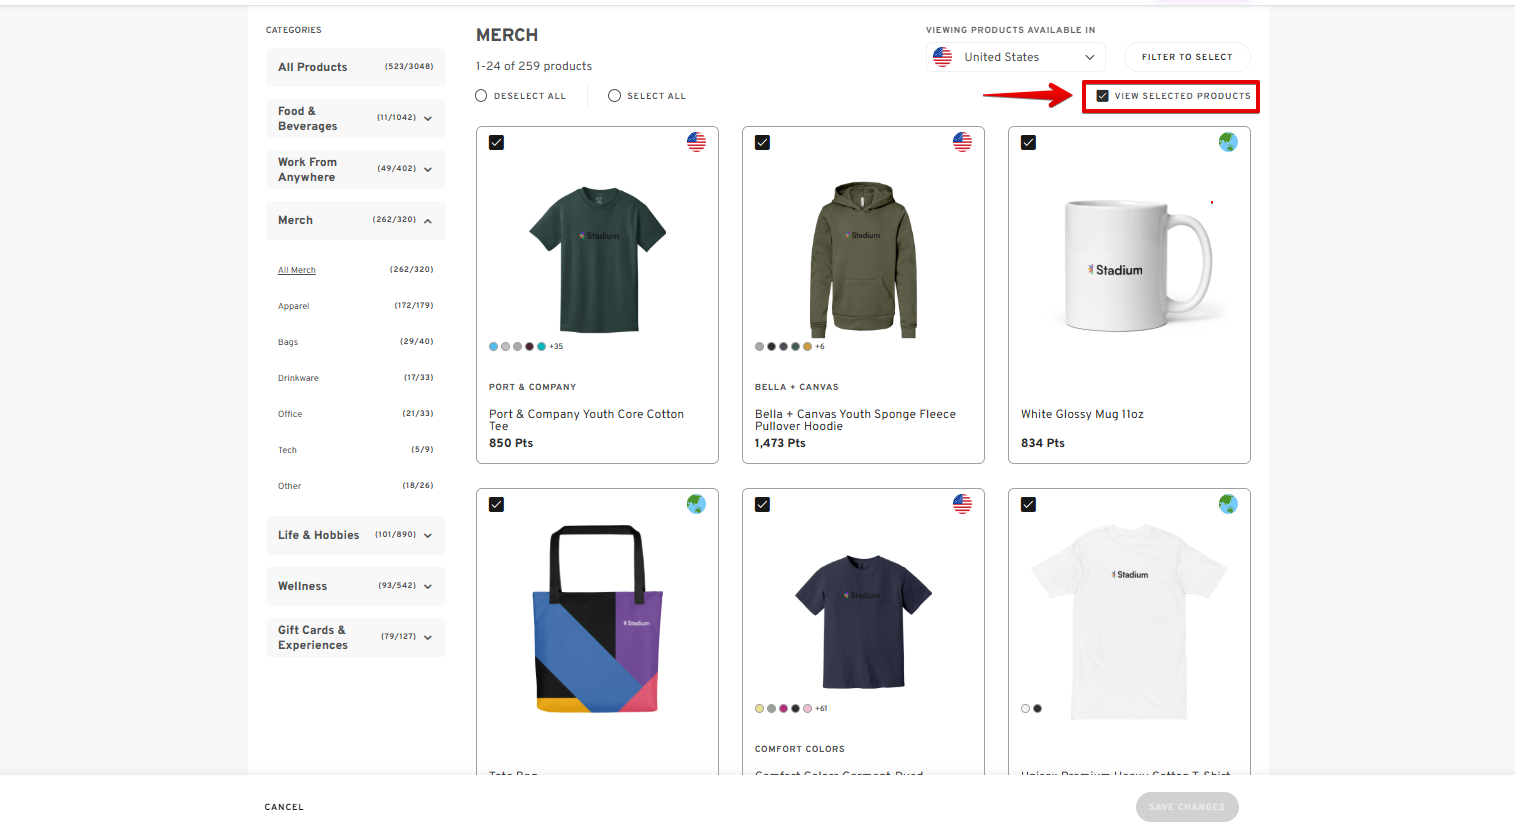Click the Cancel link
This screenshot has width=1515, height=833.
(x=284, y=807)
